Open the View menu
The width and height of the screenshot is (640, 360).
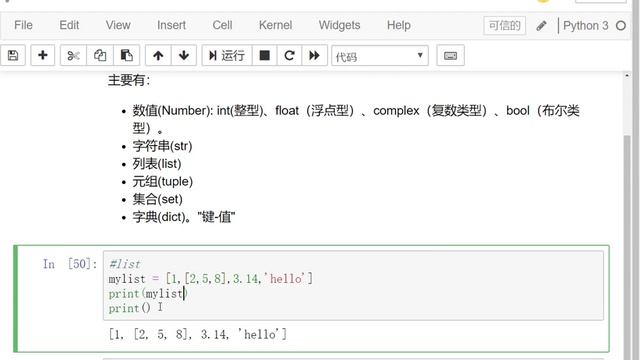click(118, 25)
